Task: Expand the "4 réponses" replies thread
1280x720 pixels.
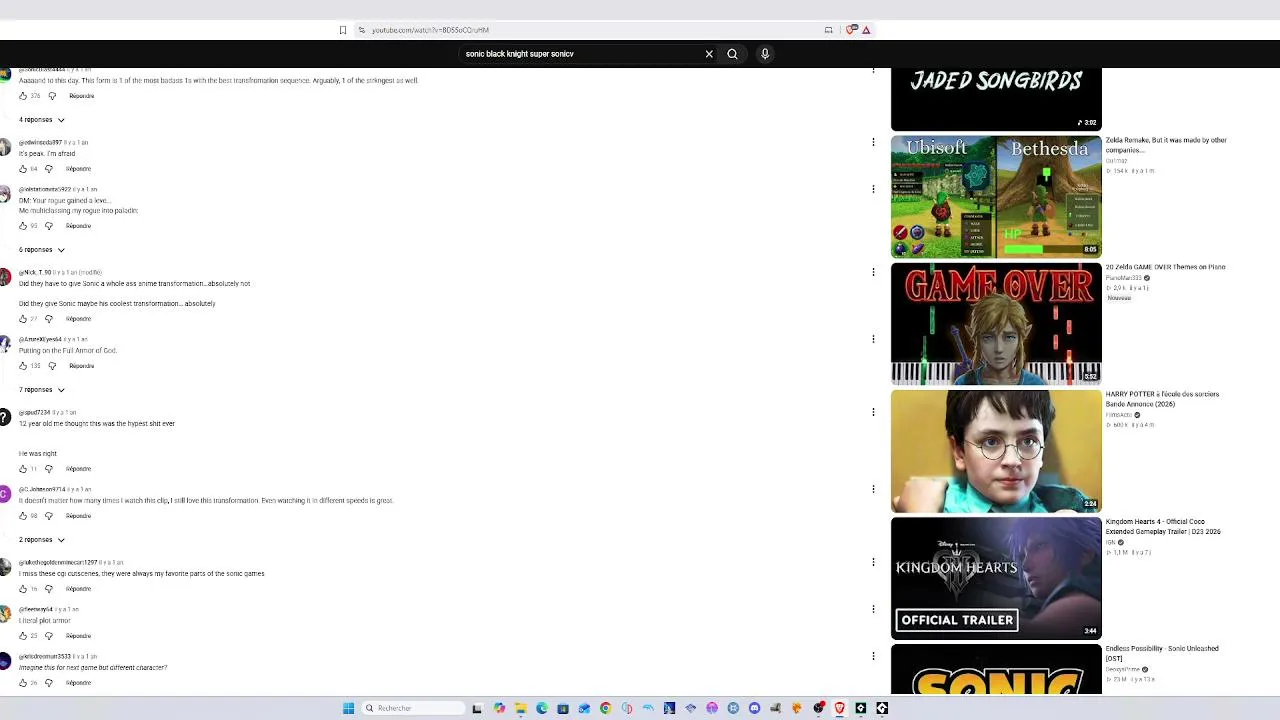Action: (42, 120)
